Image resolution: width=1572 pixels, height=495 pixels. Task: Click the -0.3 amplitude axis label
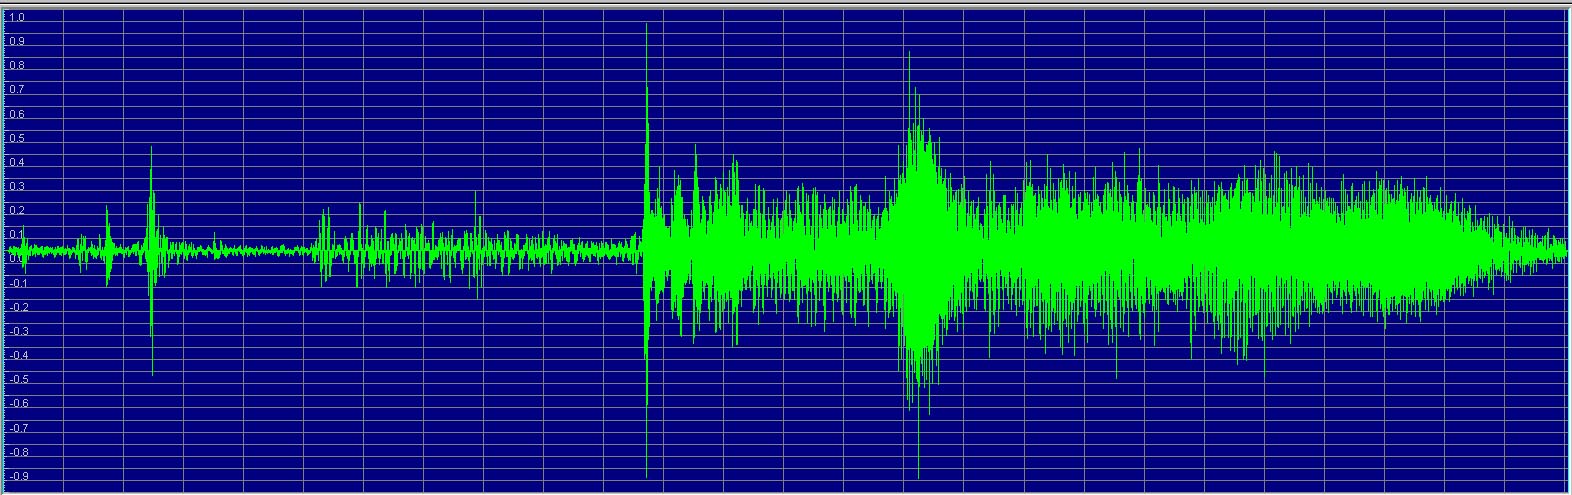[x=17, y=331]
